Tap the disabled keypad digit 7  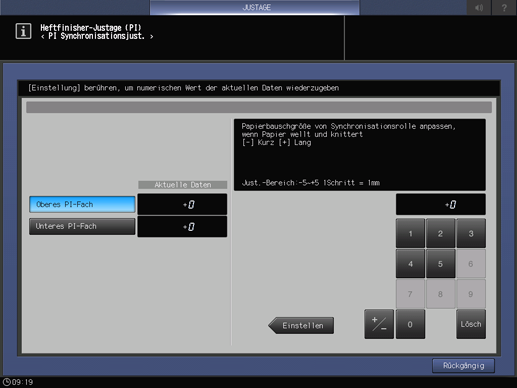[410, 294]
